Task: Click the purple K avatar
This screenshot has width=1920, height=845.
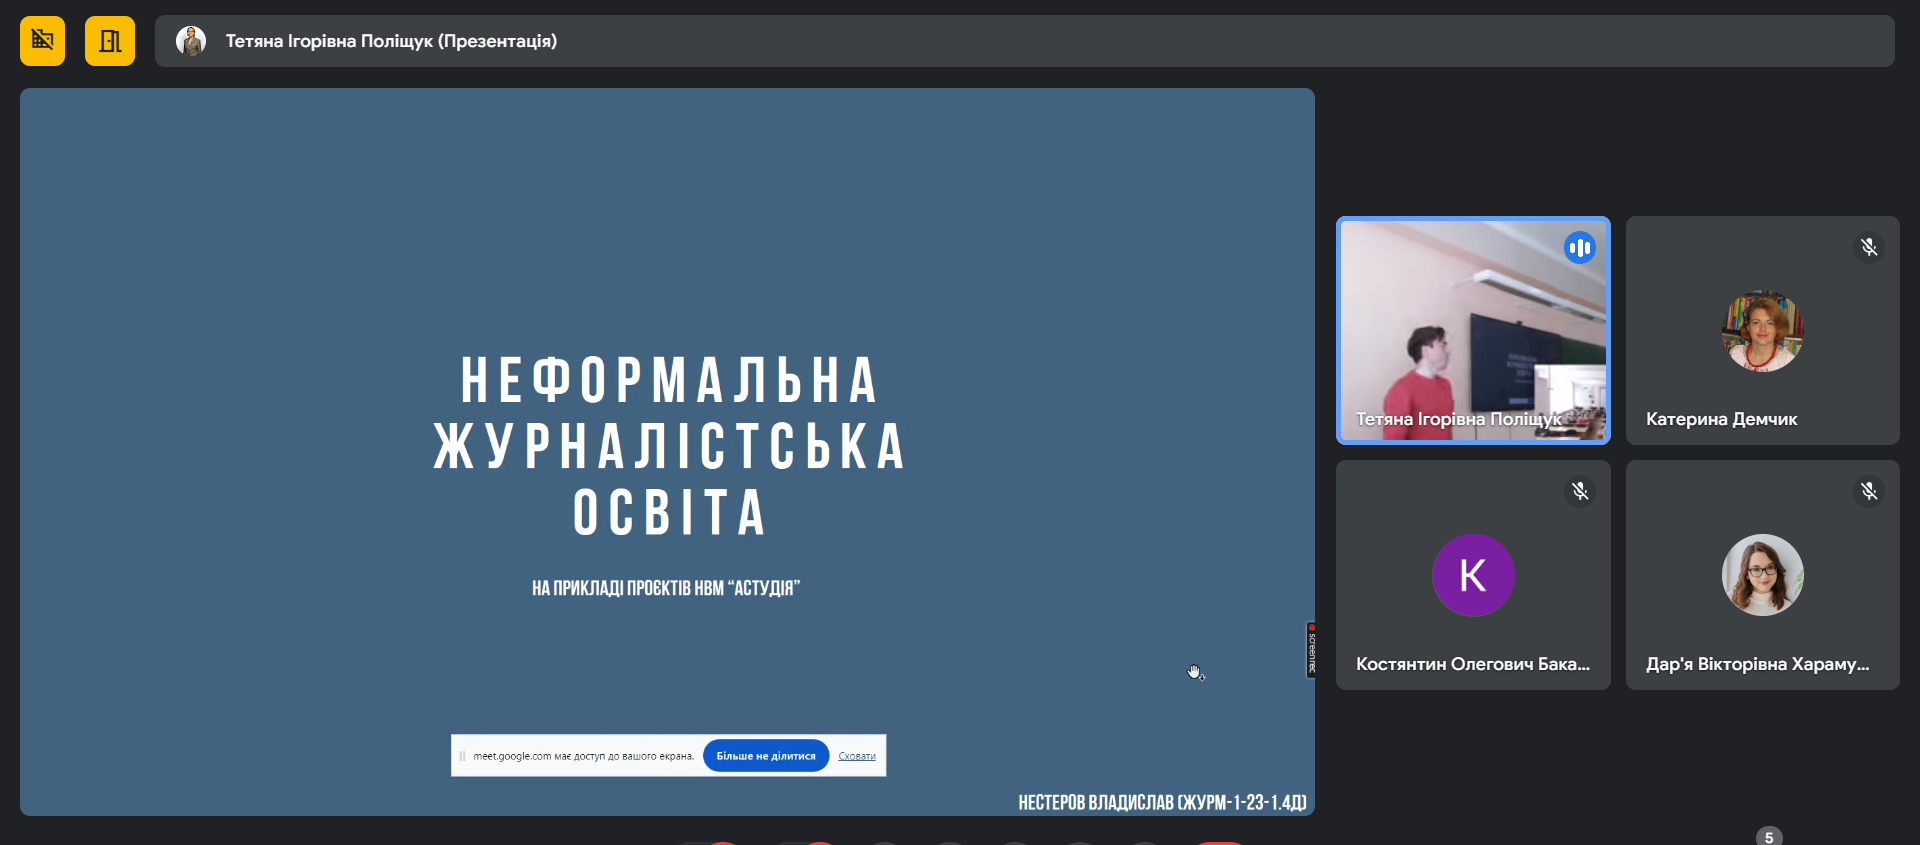Action: [1473, 575]
